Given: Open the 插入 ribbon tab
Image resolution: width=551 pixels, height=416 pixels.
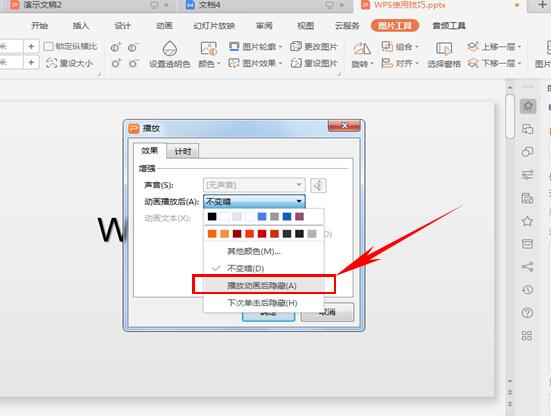Looking at the screenshot, I should (81, 26).
